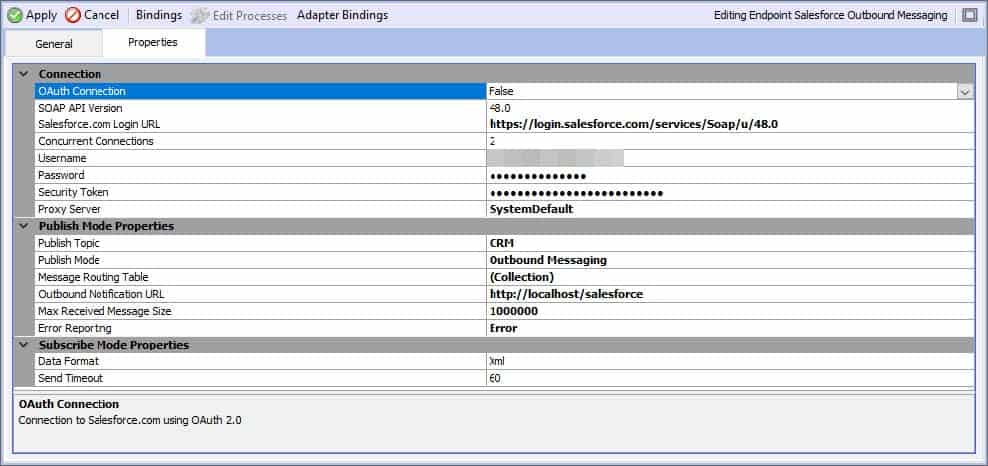The width and height of the screenshot is (988, 466).
Task: Click the 1000000 message size value
Action: click(x=514, y=311)
